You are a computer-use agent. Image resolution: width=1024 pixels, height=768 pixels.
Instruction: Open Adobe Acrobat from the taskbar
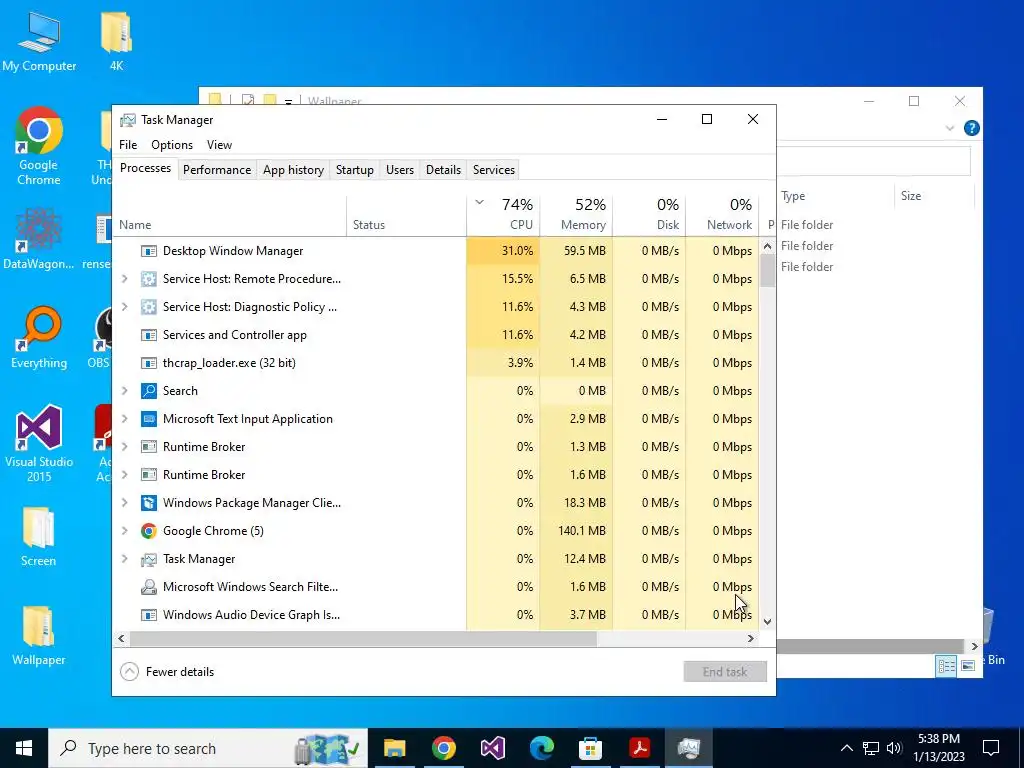click(x=639, y=748)
